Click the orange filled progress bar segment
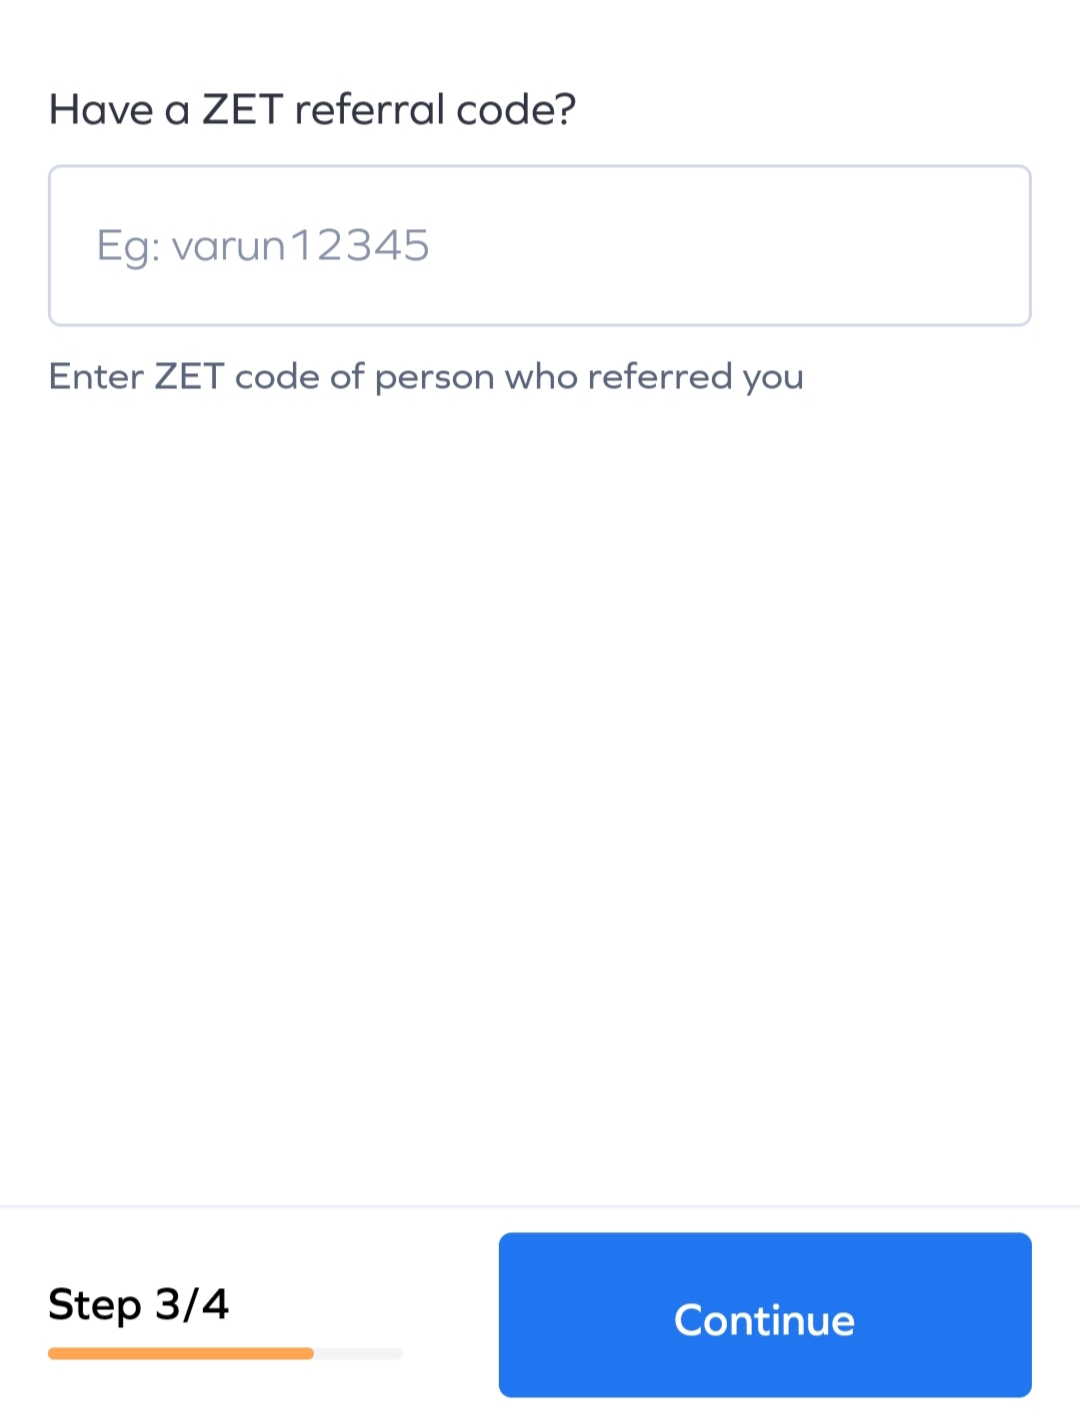1080x1415 pixels. coord(180,1353)
